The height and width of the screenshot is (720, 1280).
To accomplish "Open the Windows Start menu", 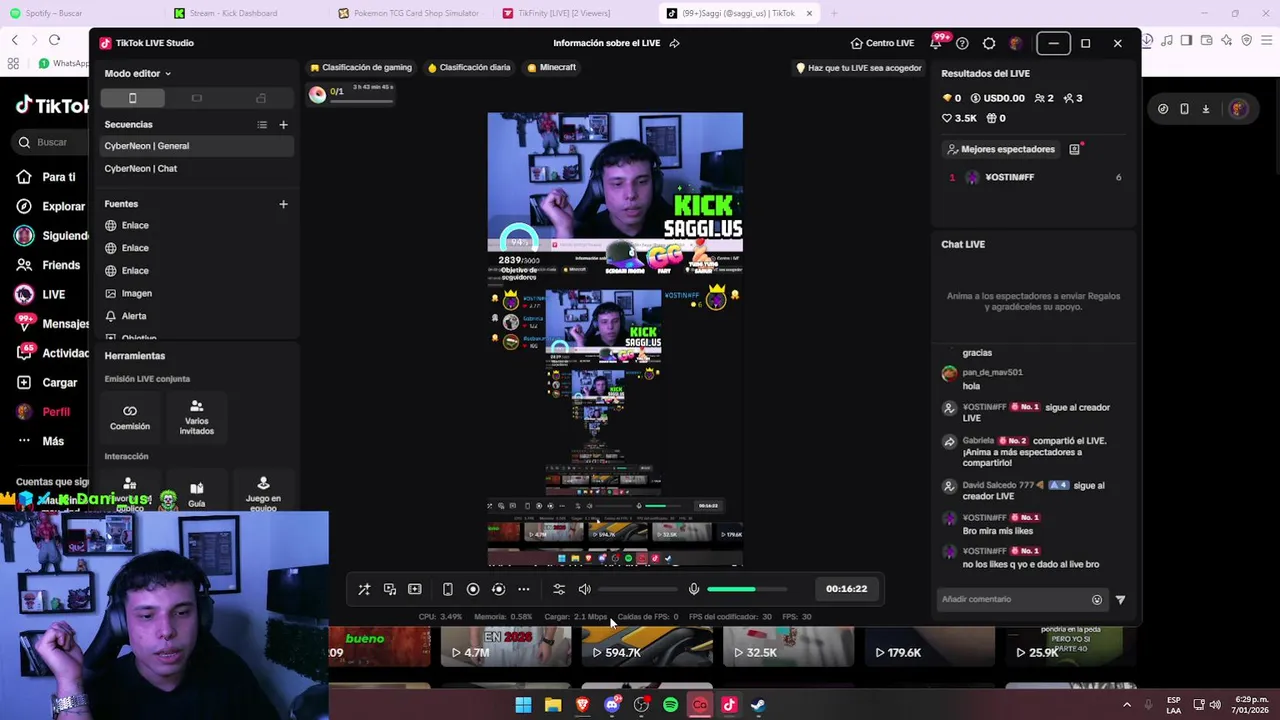I will (x=523, y=705).
